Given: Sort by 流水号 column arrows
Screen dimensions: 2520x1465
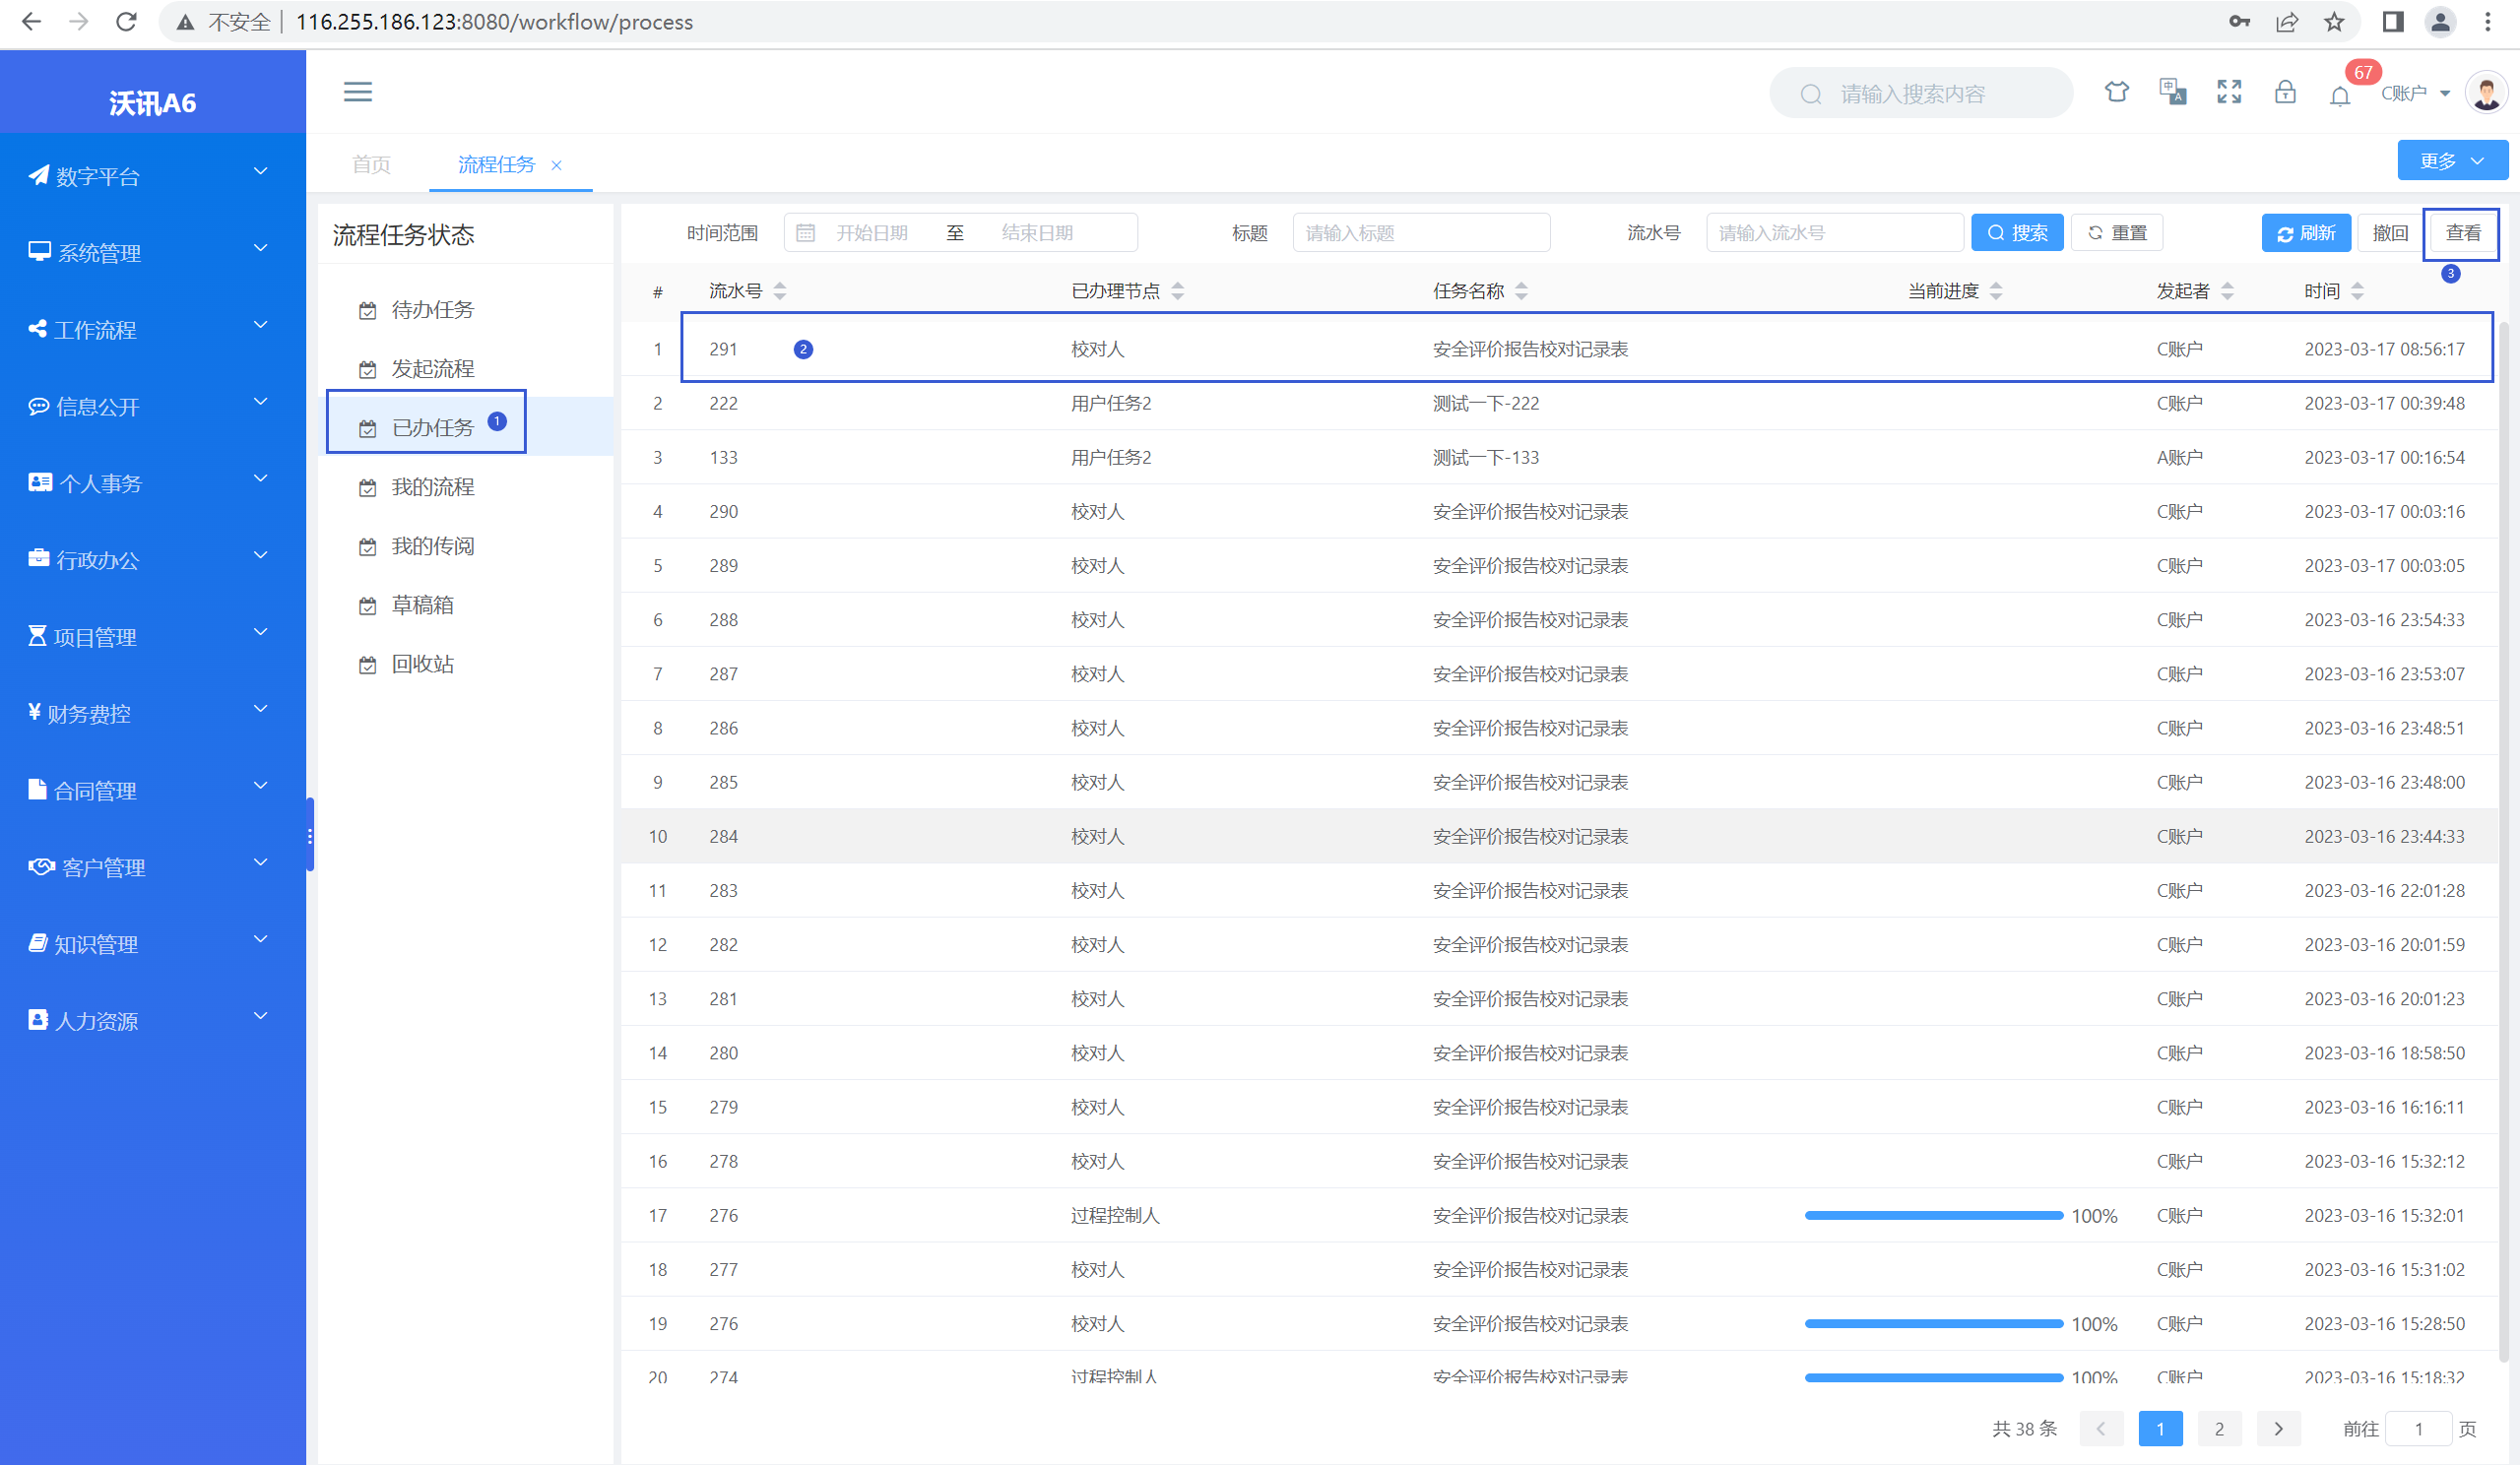Looking at the screenshot, I should (x=780, y=291).
